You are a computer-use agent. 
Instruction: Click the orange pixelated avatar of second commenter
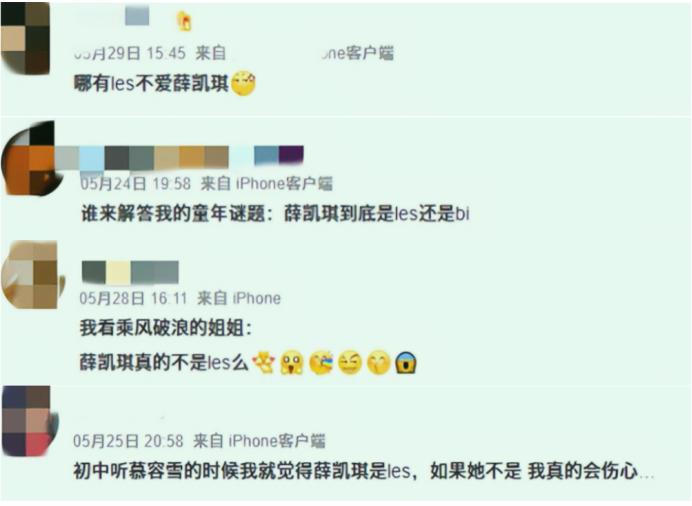(x=30, y=158)
